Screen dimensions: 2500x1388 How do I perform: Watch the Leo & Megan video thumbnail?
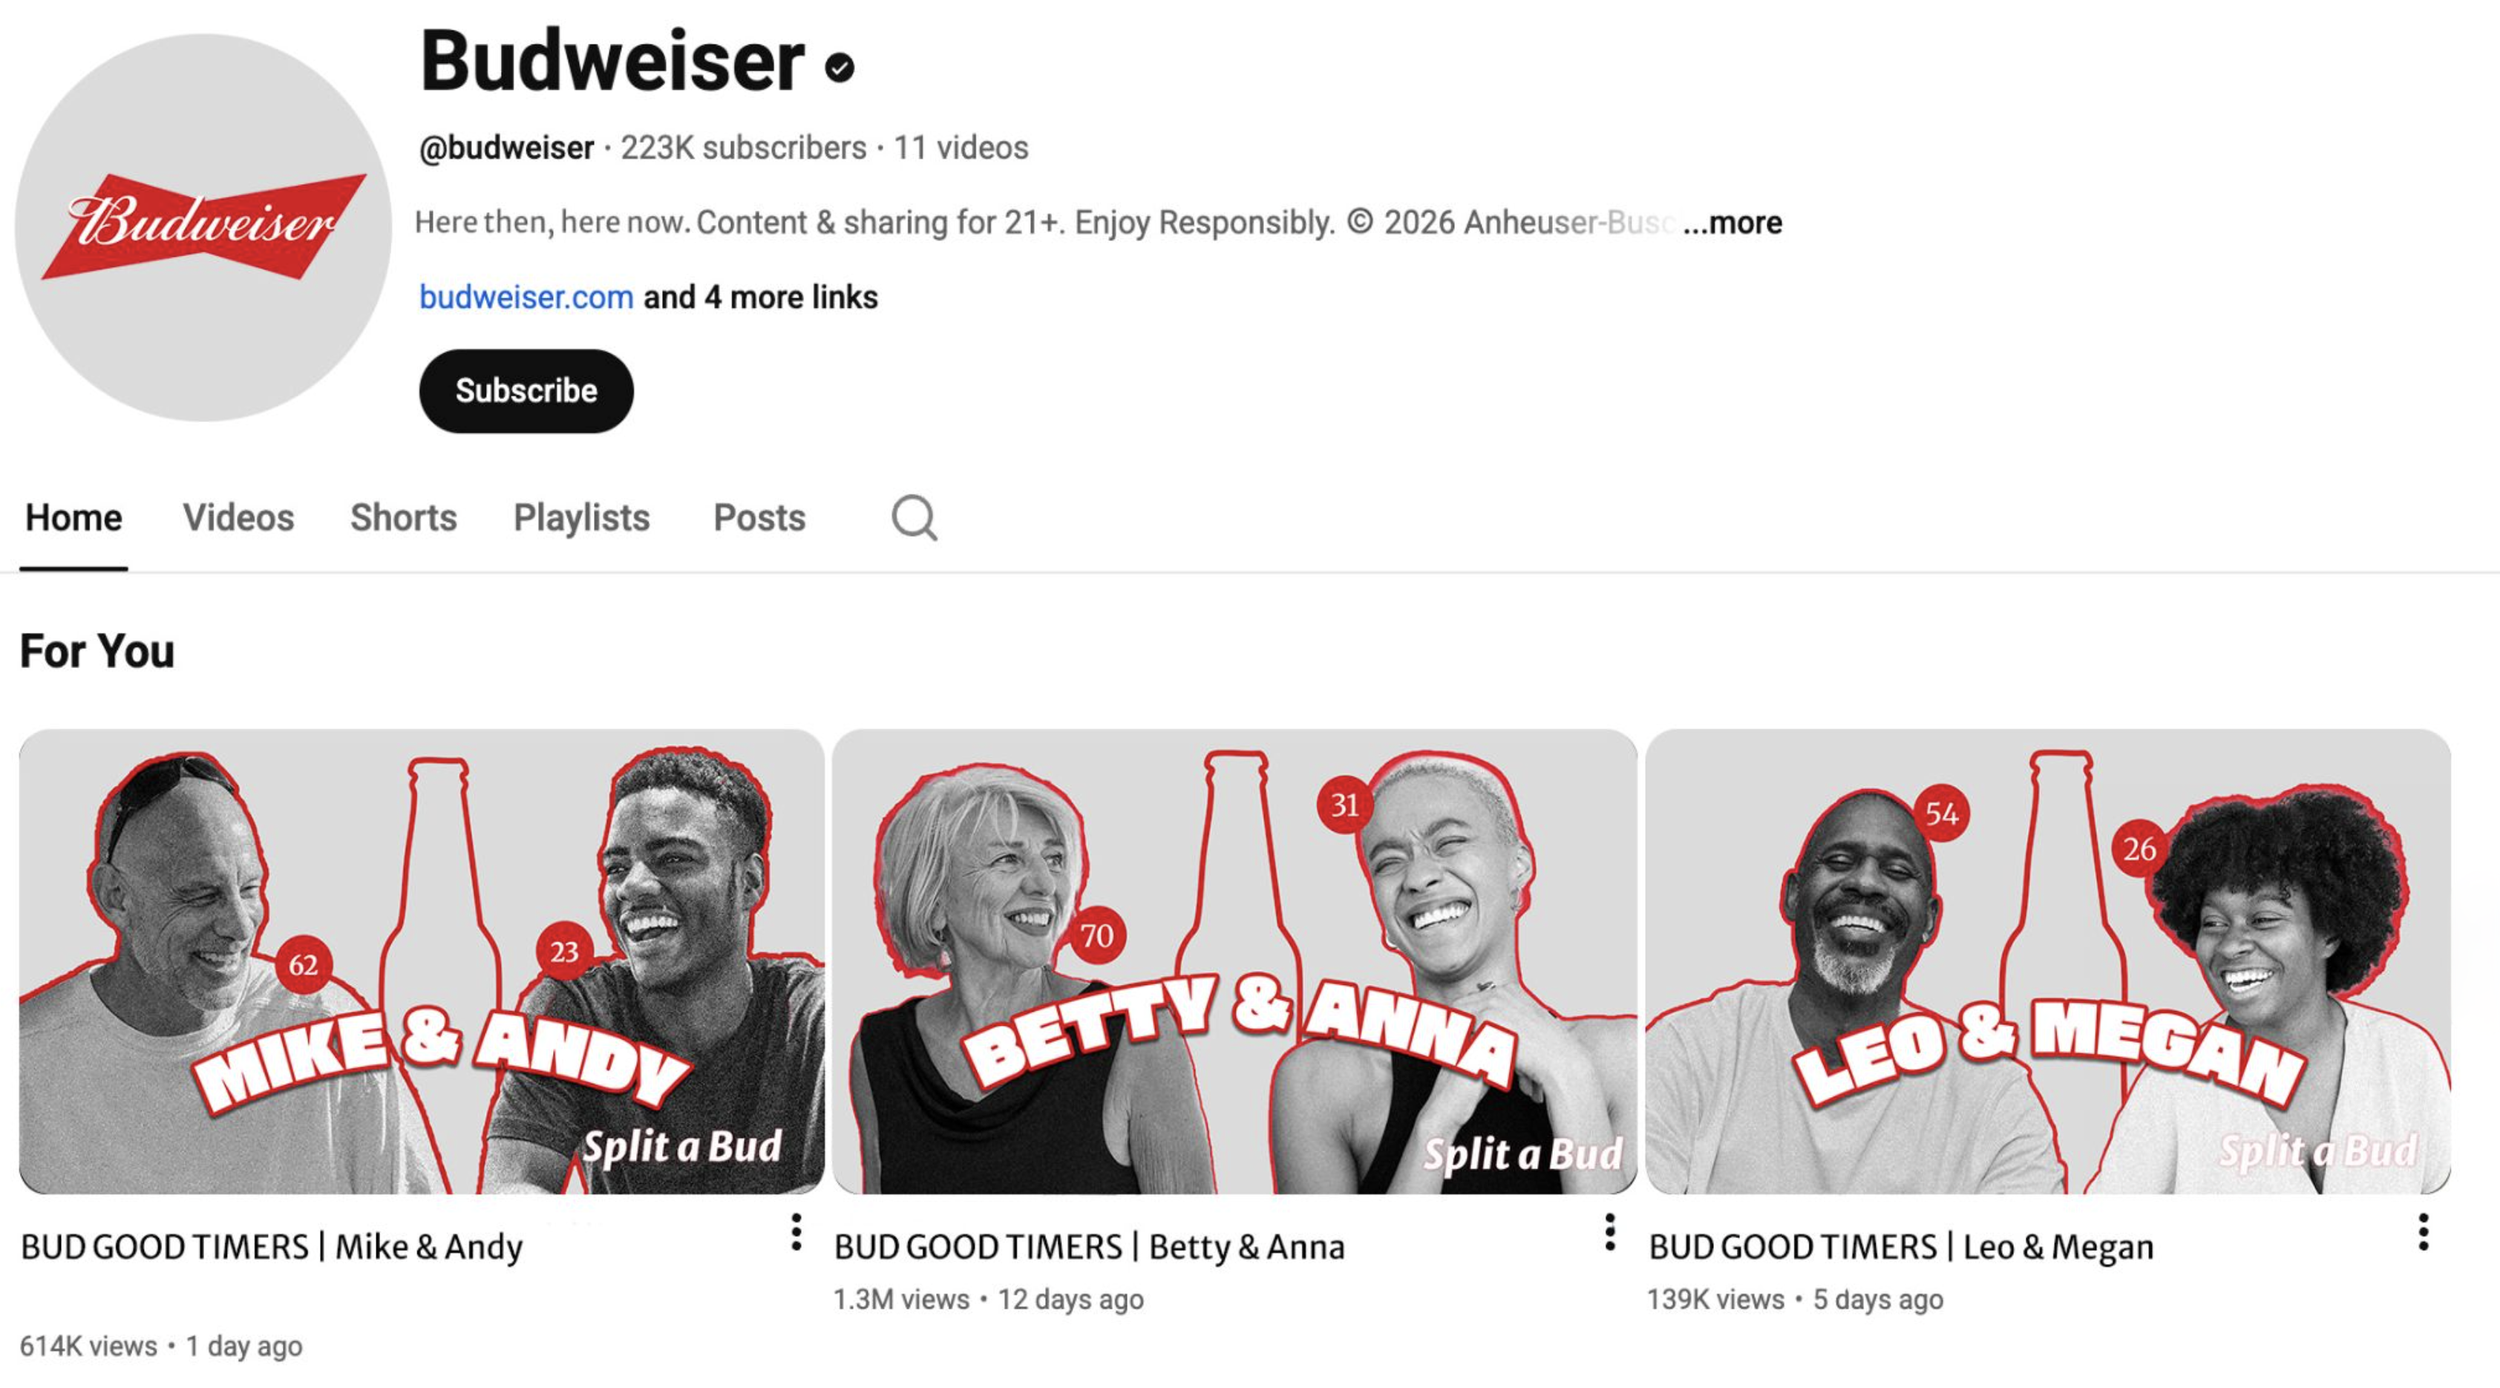coord(2048,961)
